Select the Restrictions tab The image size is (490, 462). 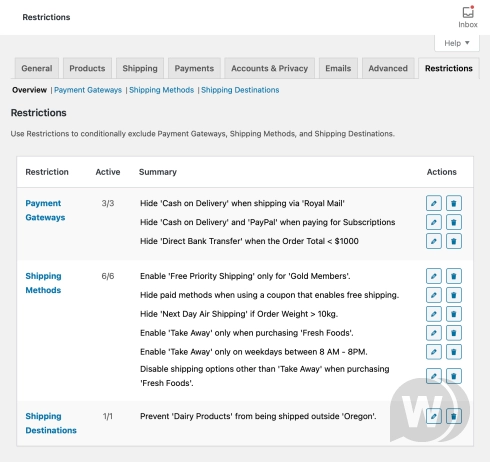[x=449, y=68]
